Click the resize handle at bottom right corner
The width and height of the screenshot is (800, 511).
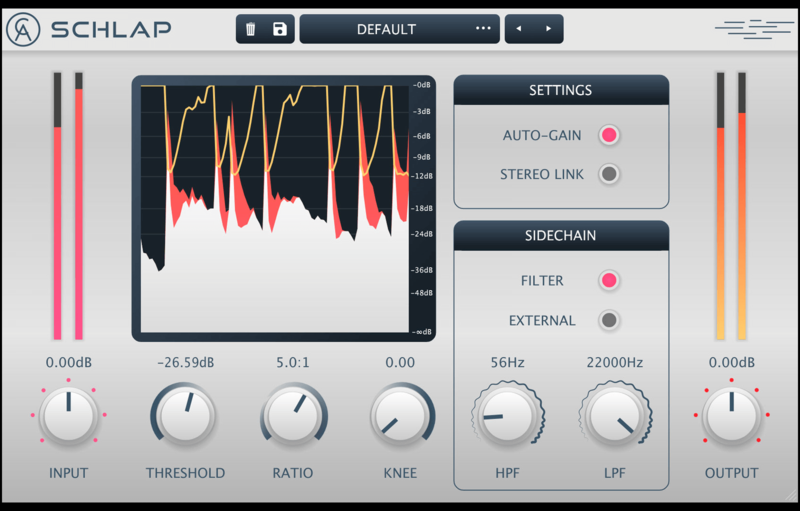pos(790,495)
